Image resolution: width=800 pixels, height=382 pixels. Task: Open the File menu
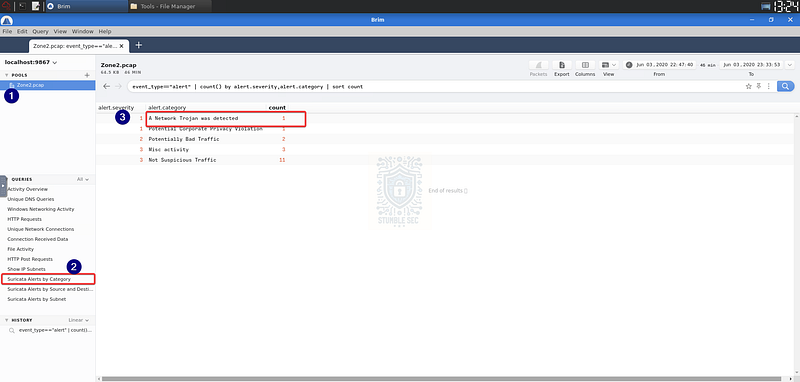(7, 31)
